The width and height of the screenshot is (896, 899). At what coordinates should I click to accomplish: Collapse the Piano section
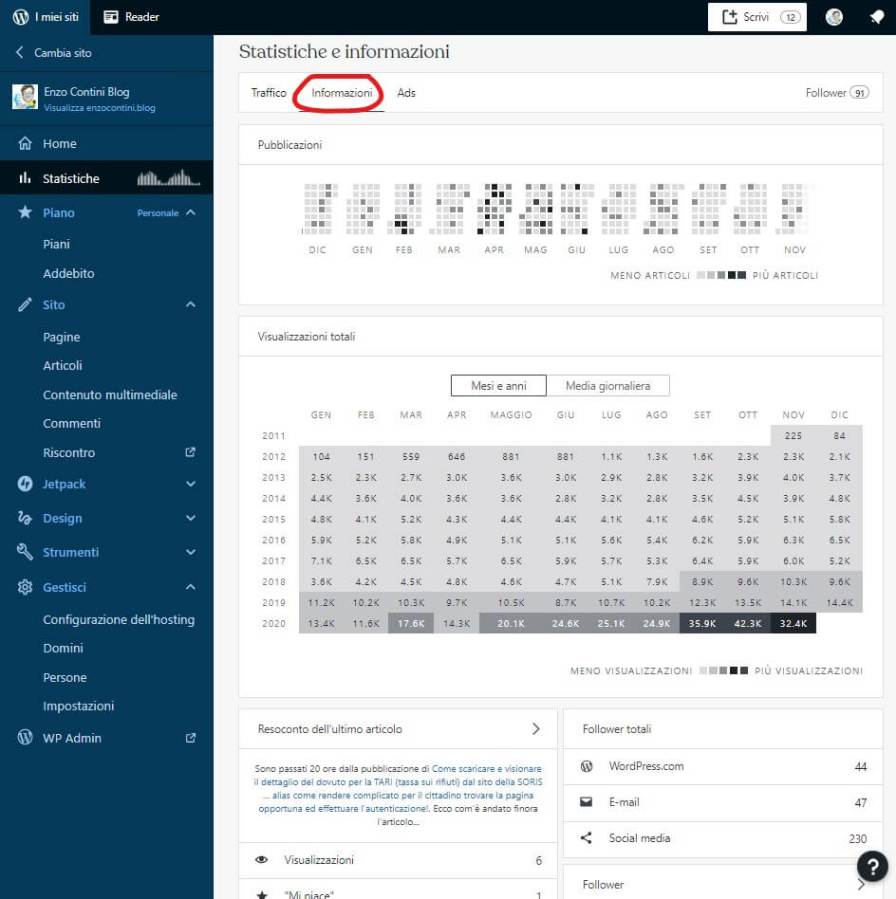click(x=191, y=213)
